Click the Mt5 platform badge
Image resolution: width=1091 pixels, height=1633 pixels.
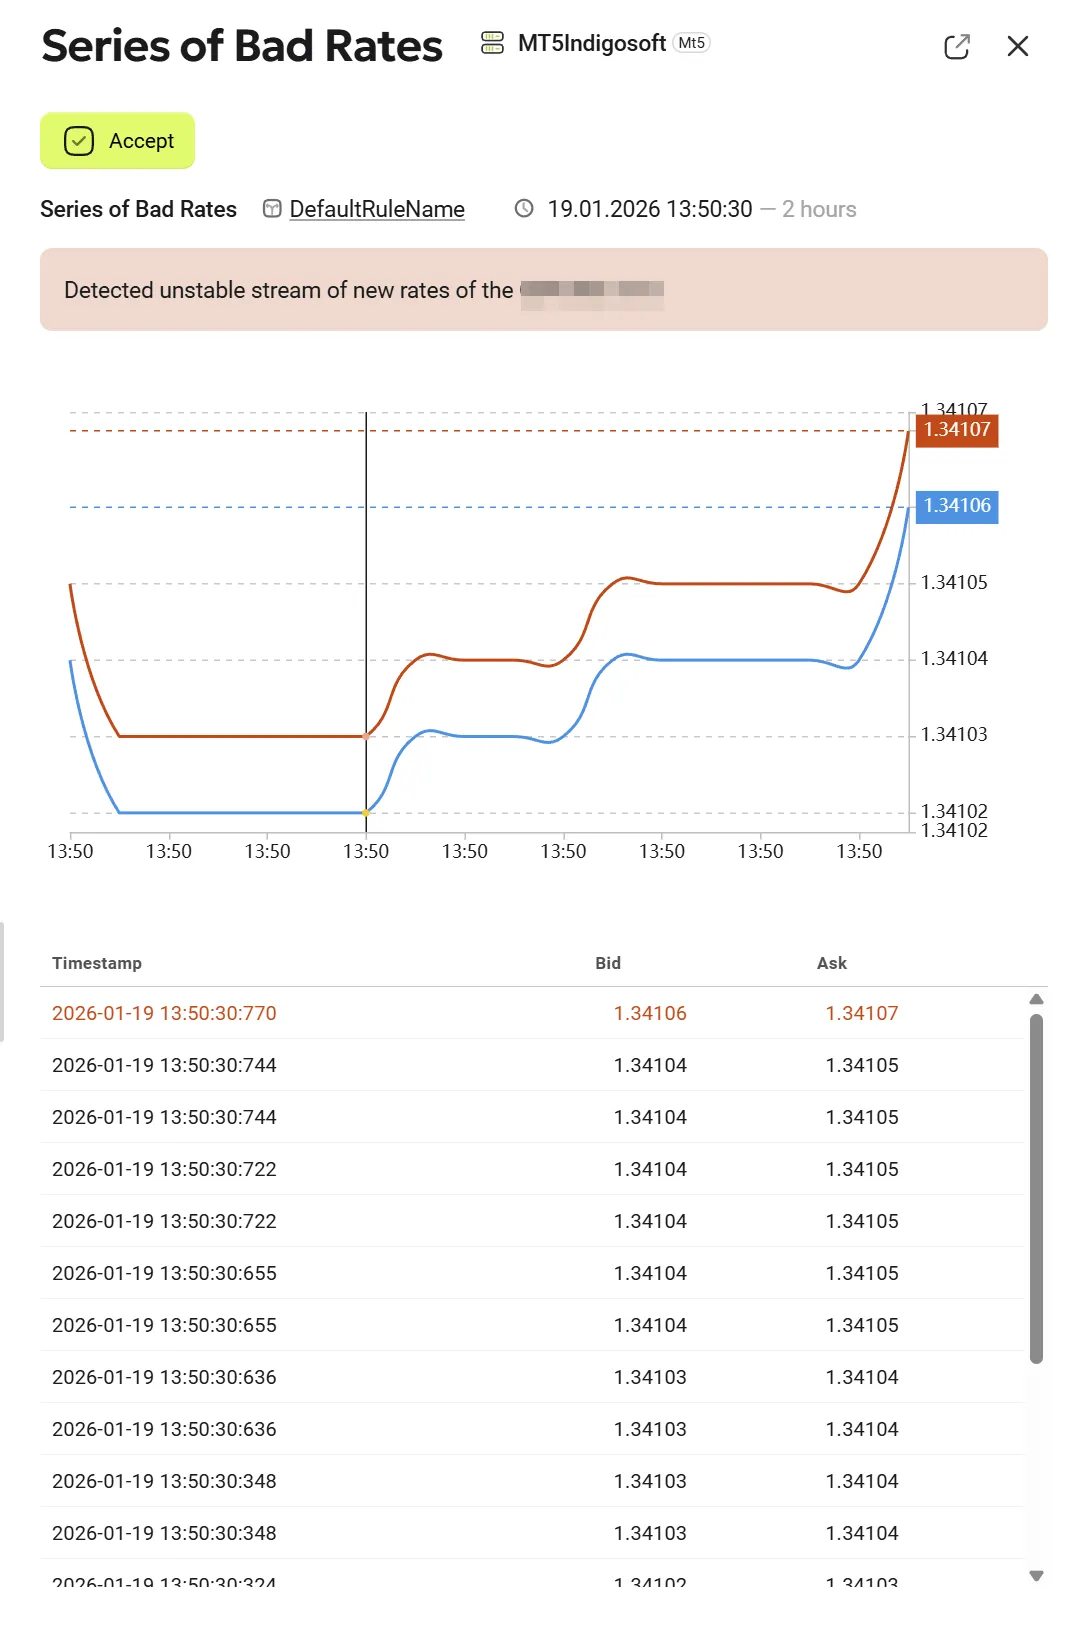[691, 43]
